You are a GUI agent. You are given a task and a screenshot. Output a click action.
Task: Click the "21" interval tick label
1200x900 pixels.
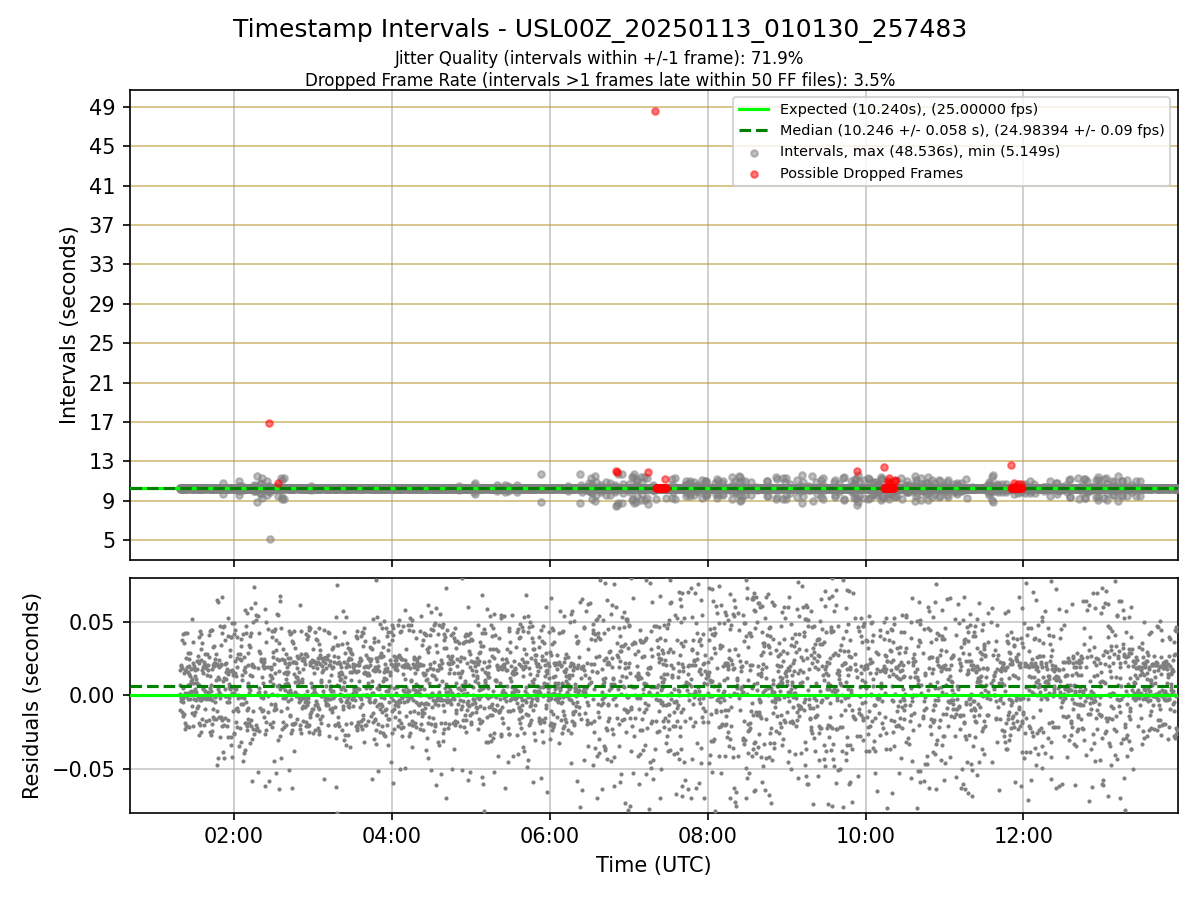pyautogui.click(x=104, y=383)
